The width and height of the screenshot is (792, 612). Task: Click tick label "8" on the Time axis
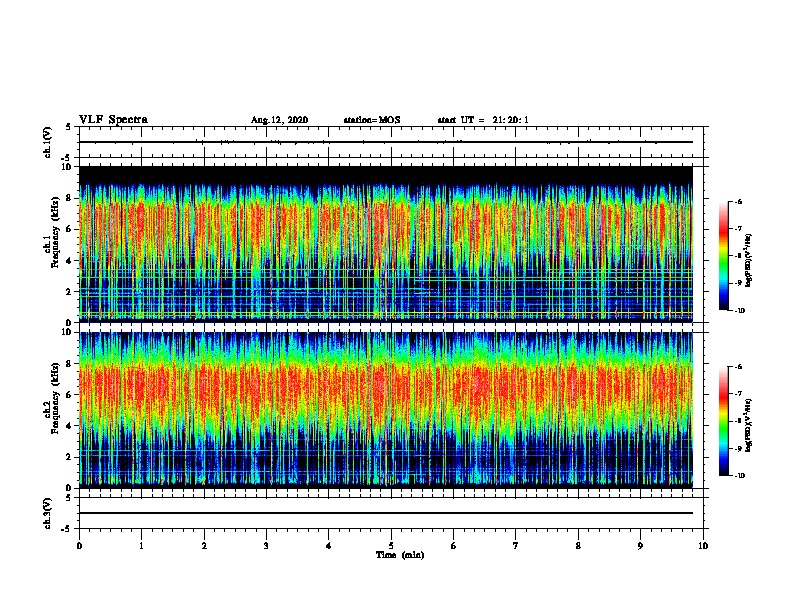578,546
